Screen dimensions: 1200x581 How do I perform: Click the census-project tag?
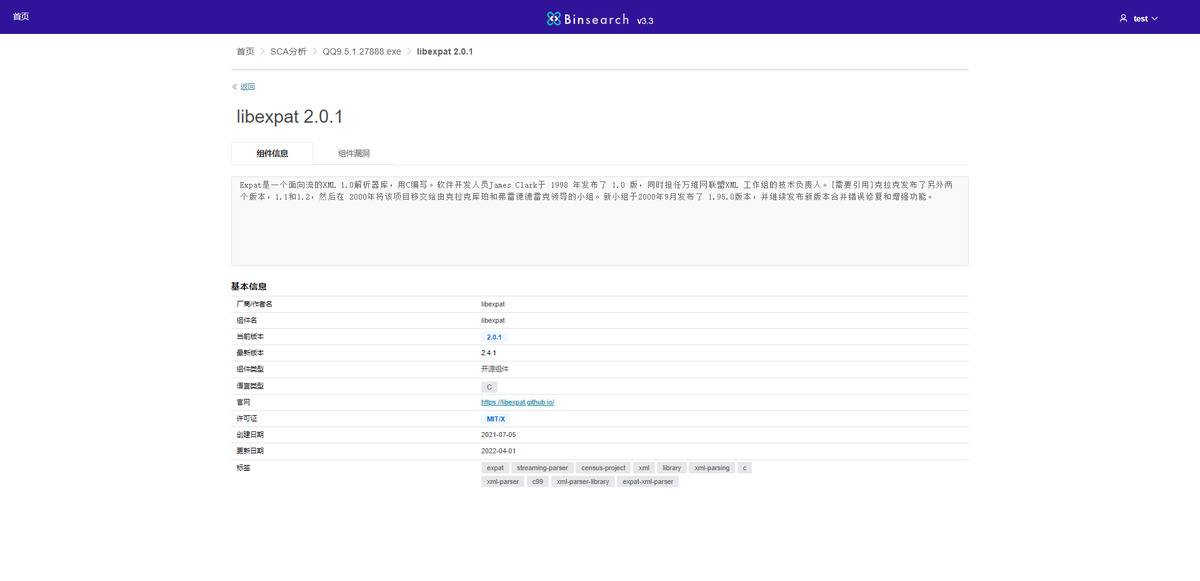point(602,467)
